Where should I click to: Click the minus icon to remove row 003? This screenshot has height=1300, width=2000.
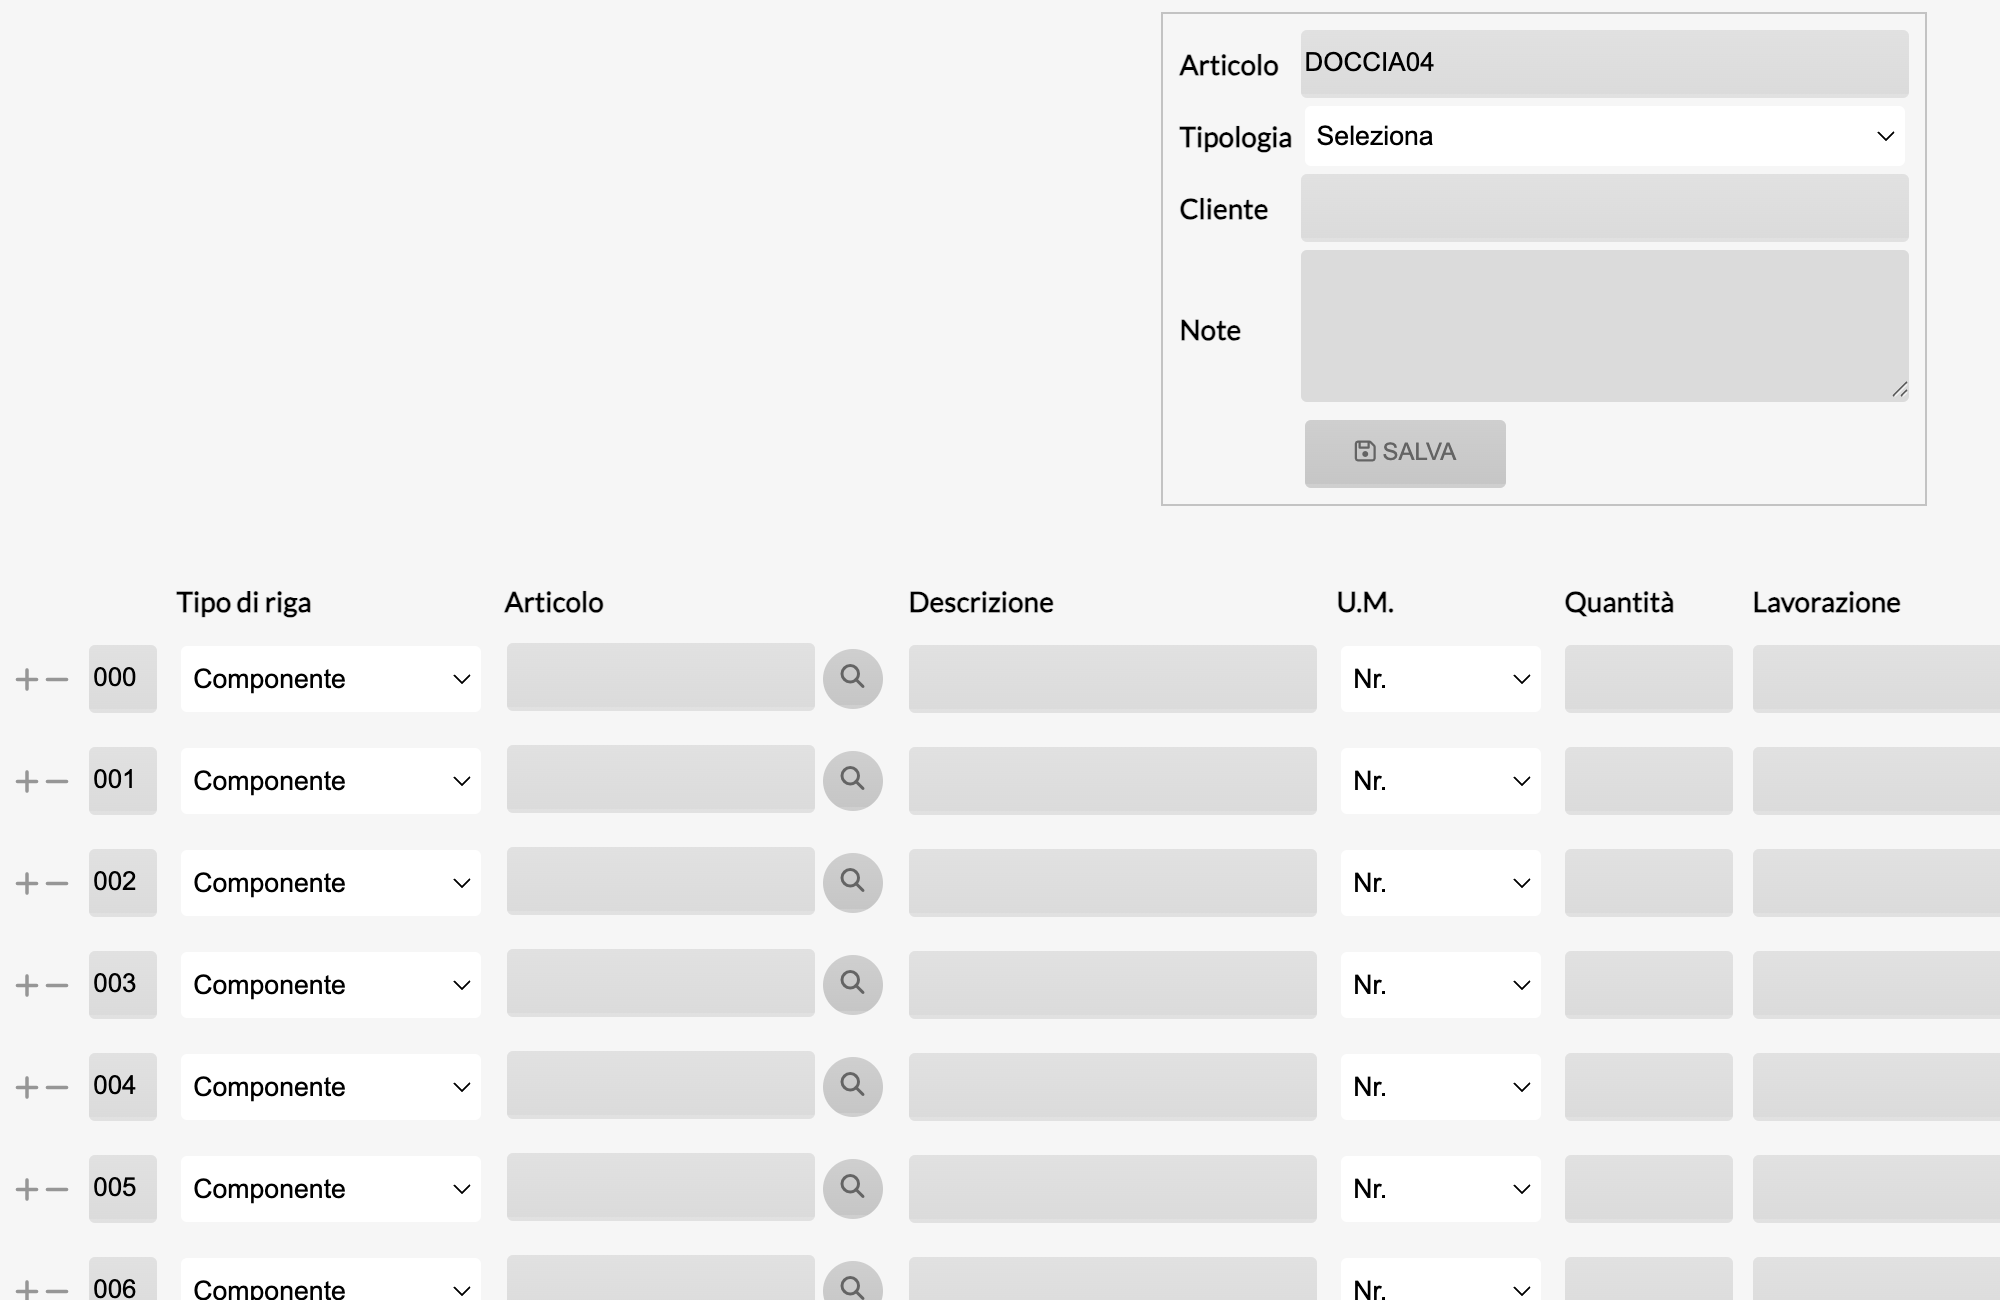pyautogui.click(x=57, y=985)
